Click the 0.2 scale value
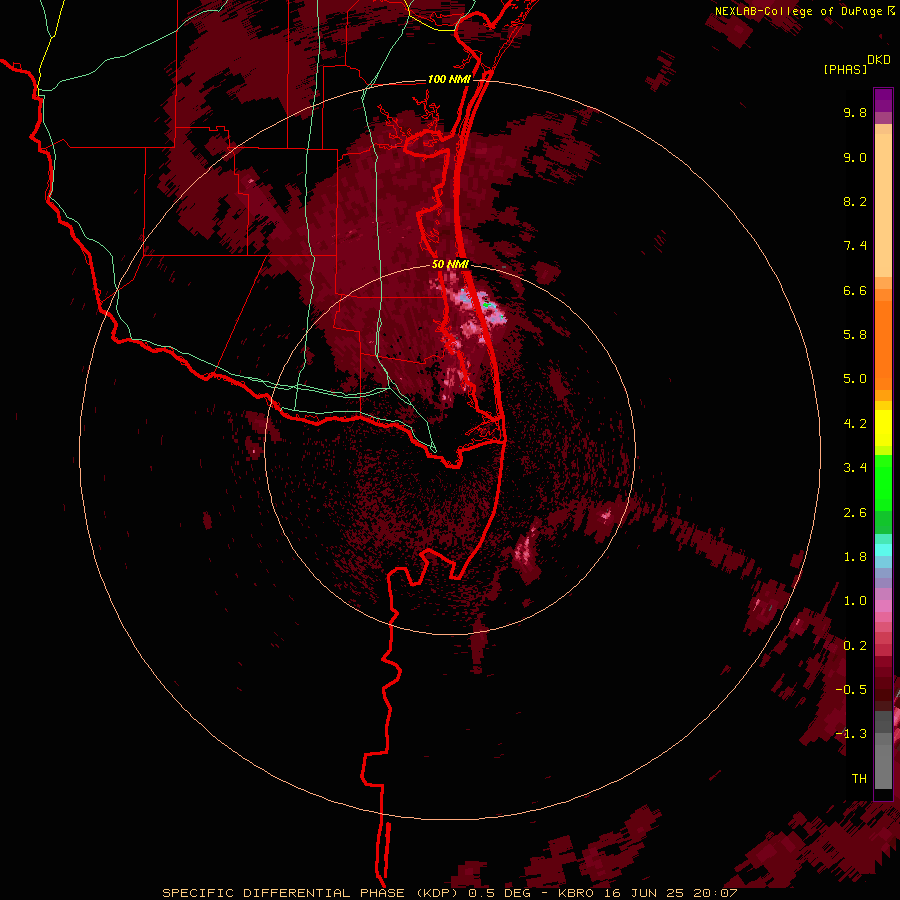The height and width of the screenshot is (900, 900). point(855,646)
